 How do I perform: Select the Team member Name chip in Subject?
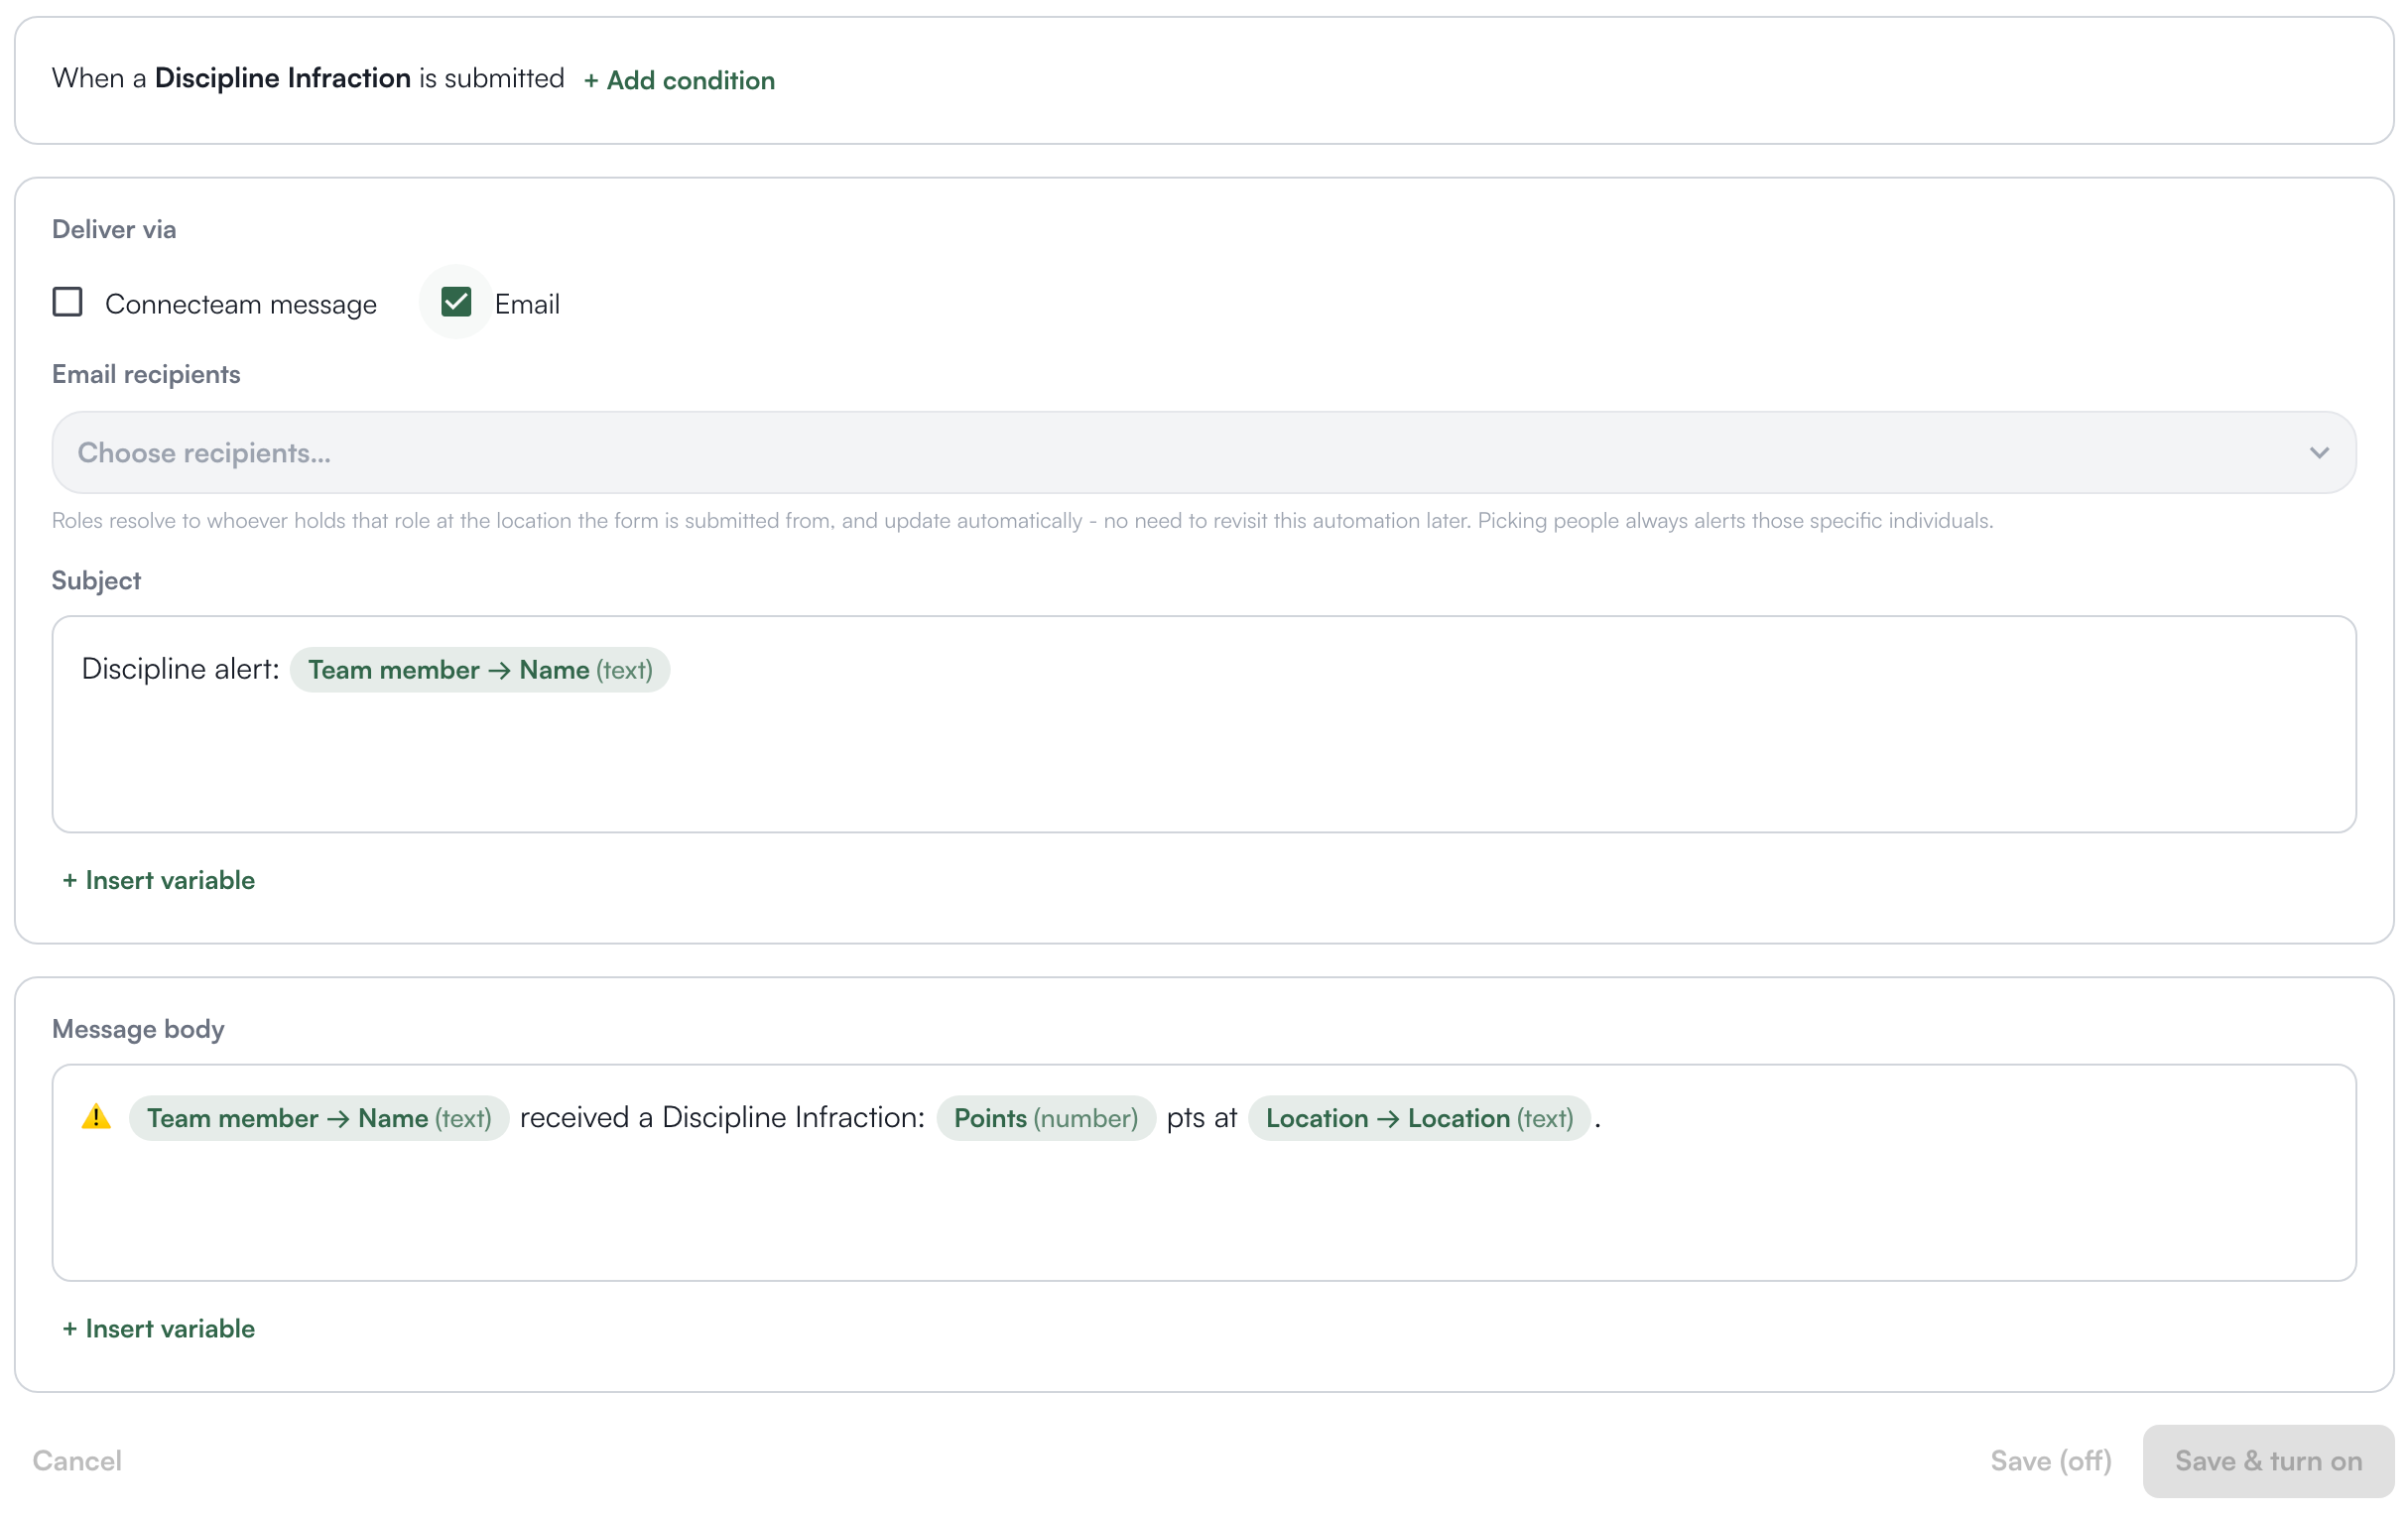tap(480, 670)
